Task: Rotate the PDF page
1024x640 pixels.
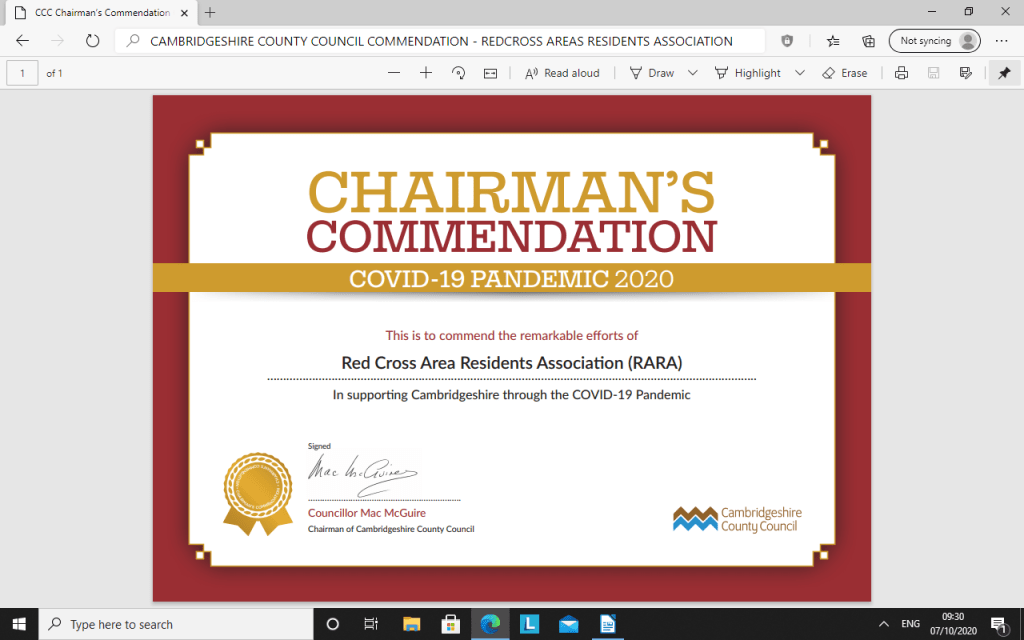Action: (x=459, y=73)
